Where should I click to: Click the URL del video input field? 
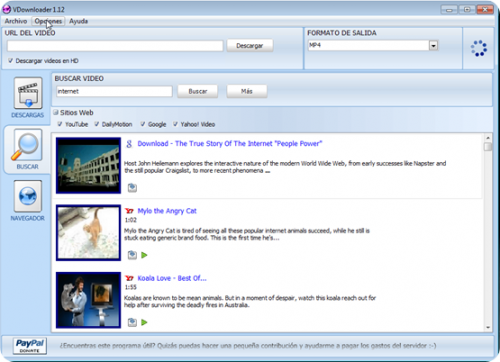tap(115, 46)
